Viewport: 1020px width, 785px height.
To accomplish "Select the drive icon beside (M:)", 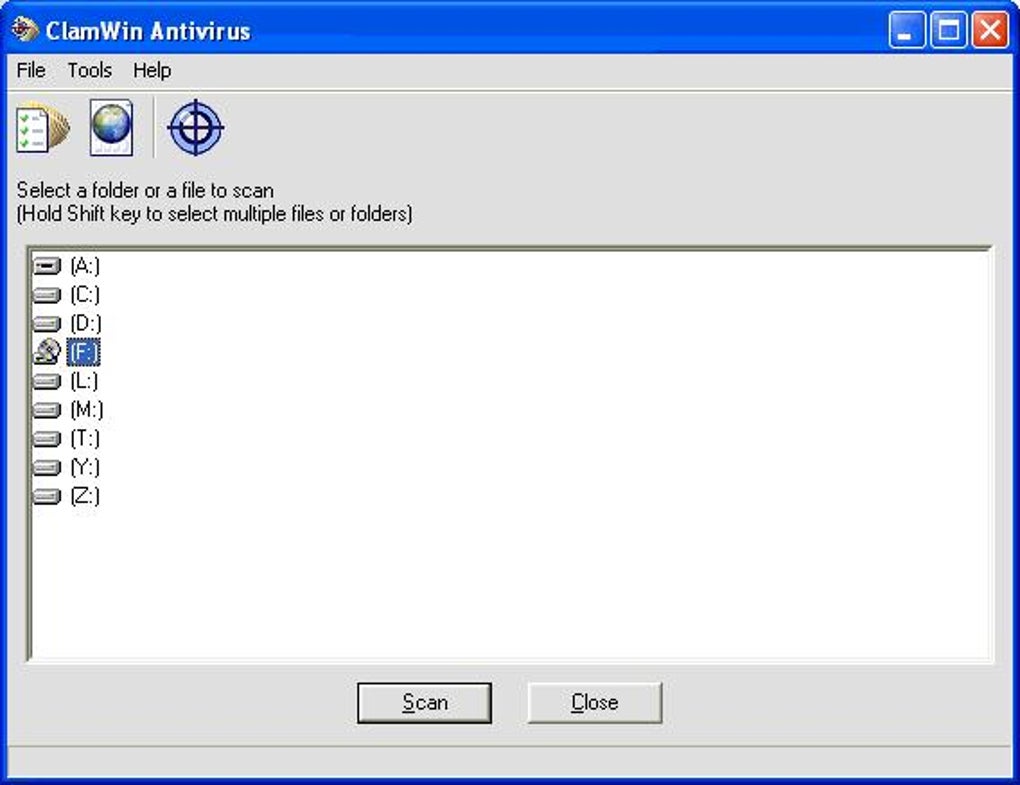I will tap(47, 410).
